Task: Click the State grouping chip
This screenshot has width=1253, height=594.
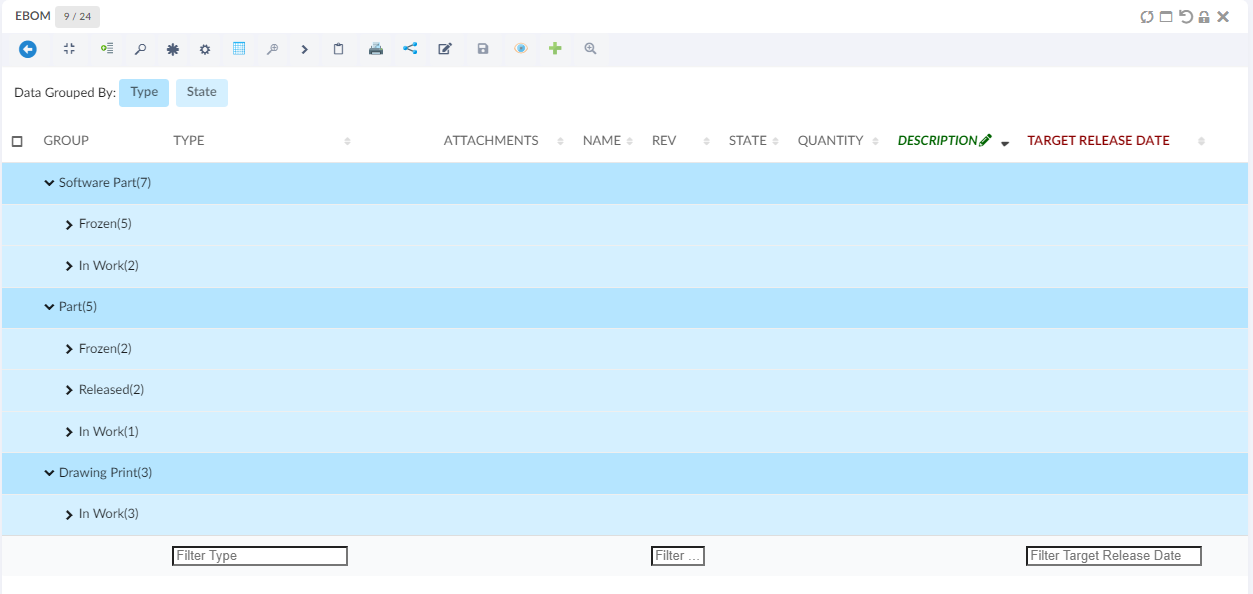Action: tap(201, 92)
